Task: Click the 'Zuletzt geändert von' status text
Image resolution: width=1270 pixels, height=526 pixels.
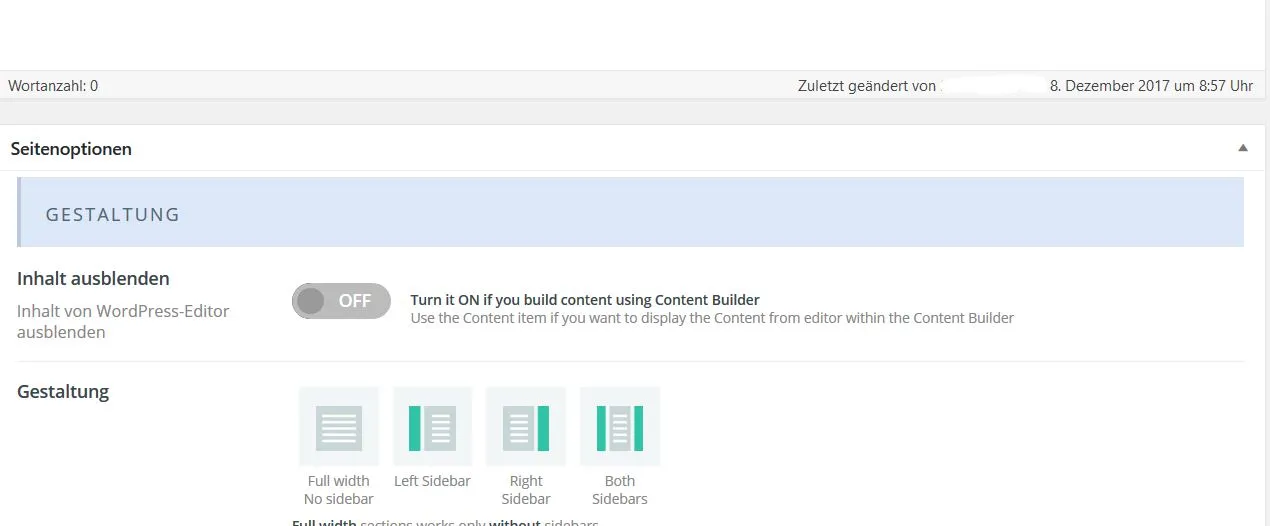Action: point(867,86)
